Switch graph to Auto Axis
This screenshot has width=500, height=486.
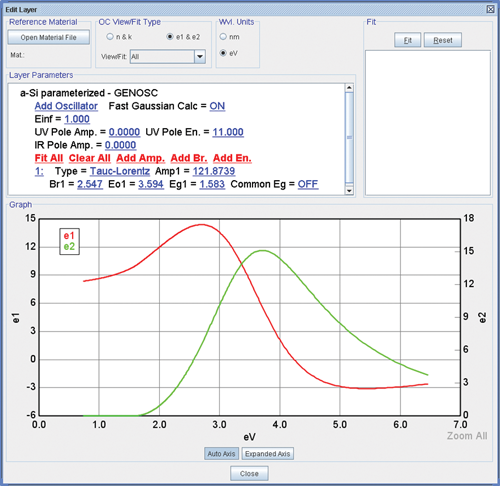(221, 454)
